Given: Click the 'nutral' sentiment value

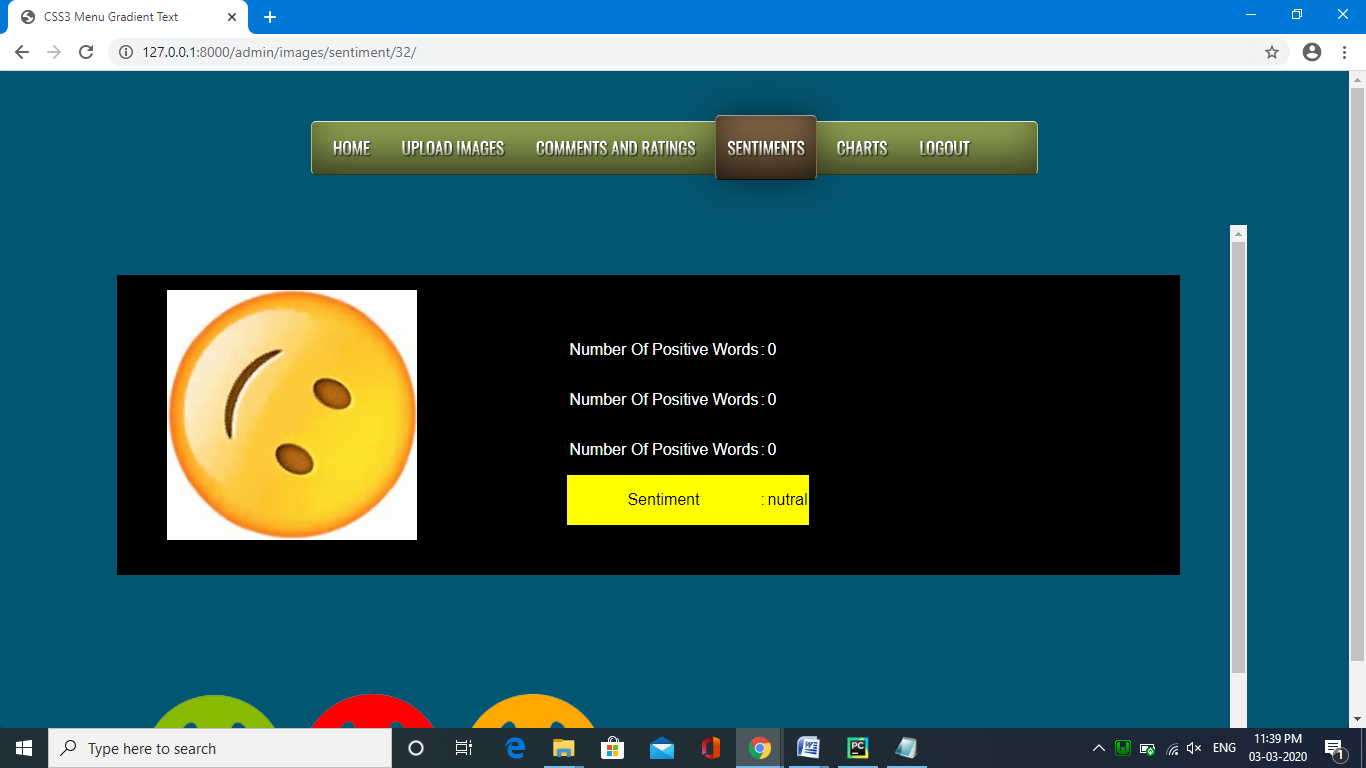Looking at the screenshot, I should [788, 500].
